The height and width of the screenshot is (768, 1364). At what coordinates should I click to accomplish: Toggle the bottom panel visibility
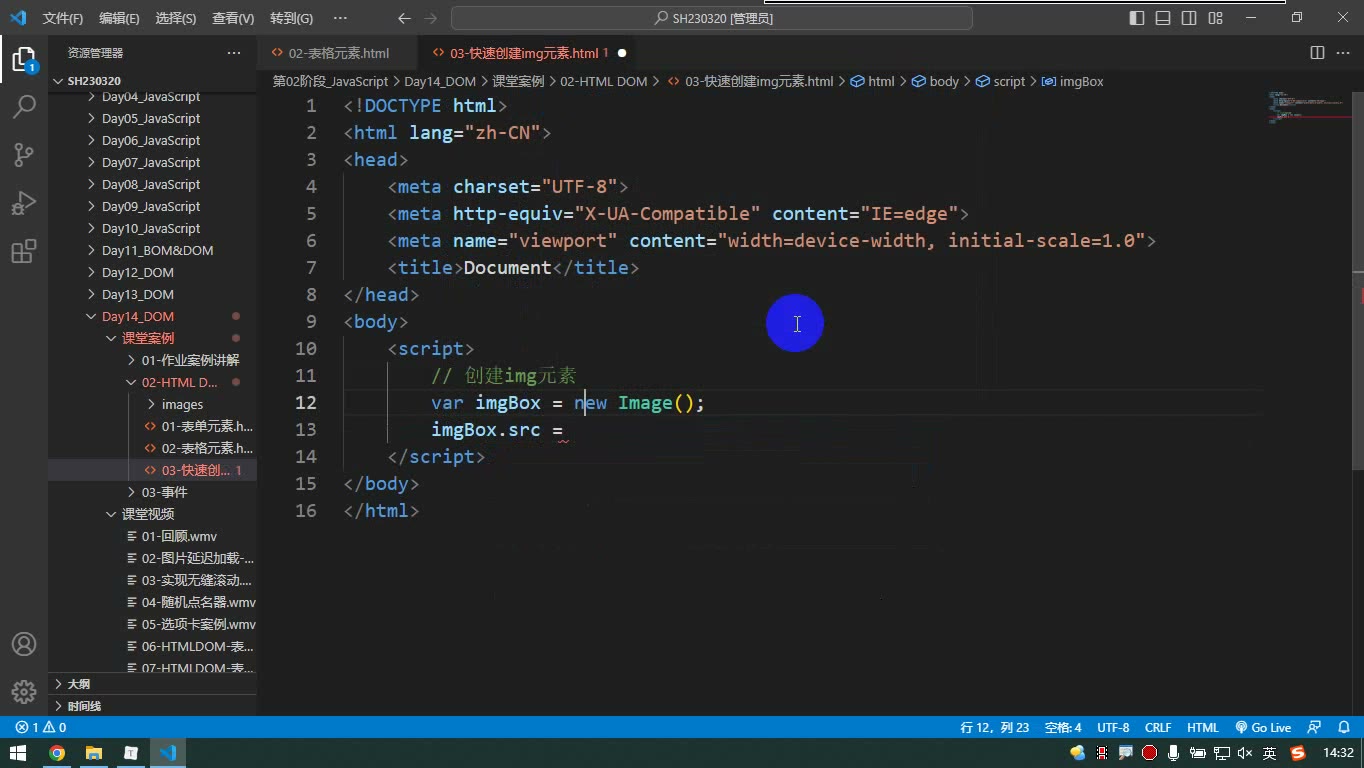1163,18
